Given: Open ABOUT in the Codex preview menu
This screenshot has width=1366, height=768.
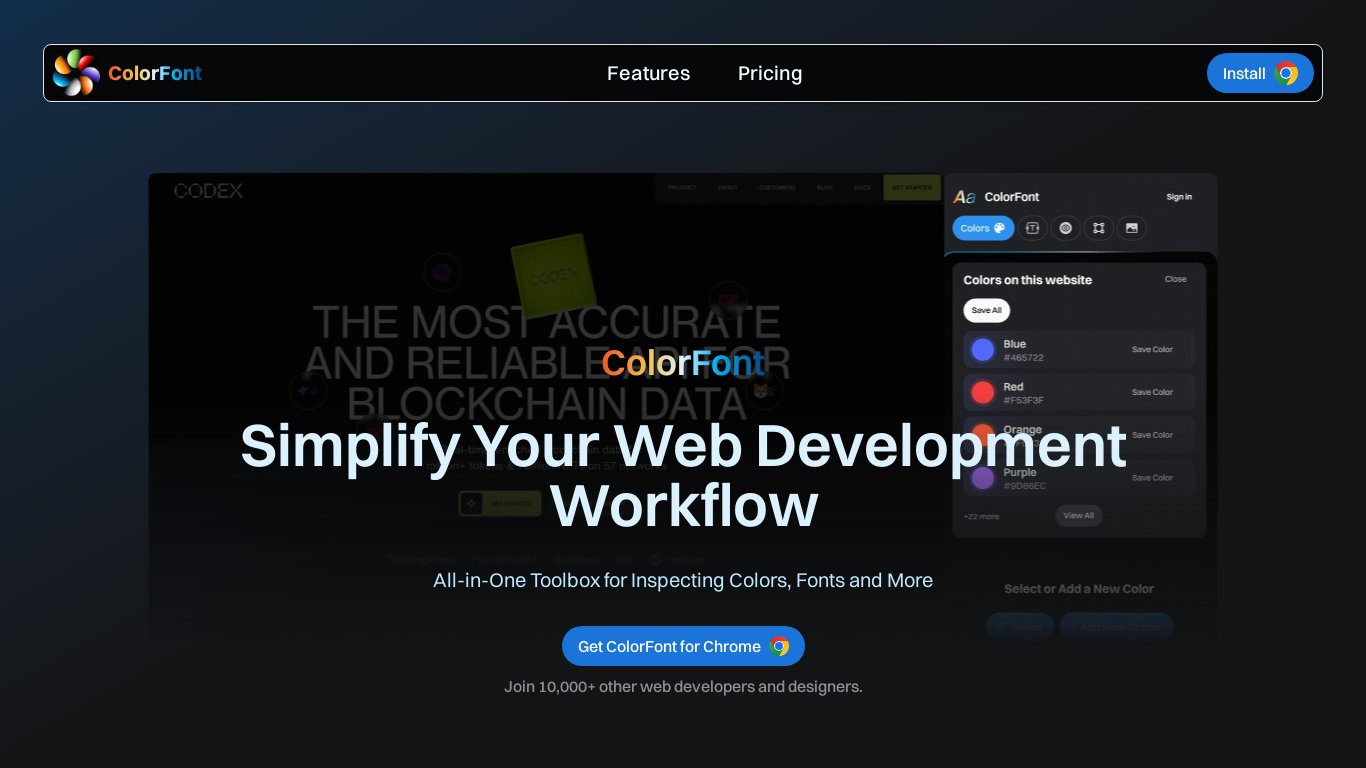Looking at the screenshot, I should click(x=728, y=187).
